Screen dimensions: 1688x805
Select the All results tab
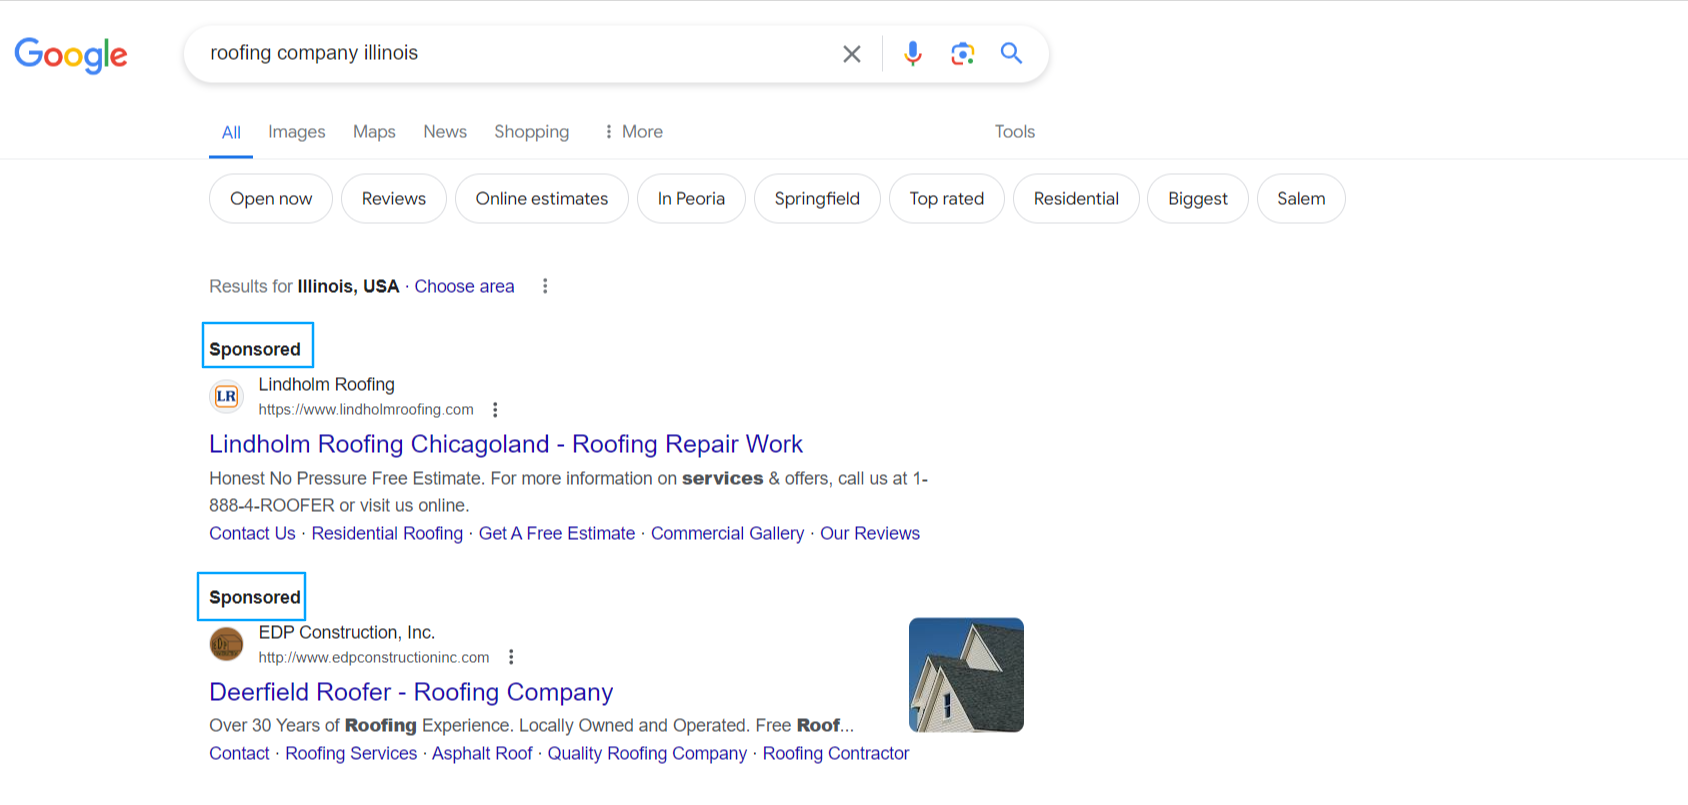click(231, 132)
